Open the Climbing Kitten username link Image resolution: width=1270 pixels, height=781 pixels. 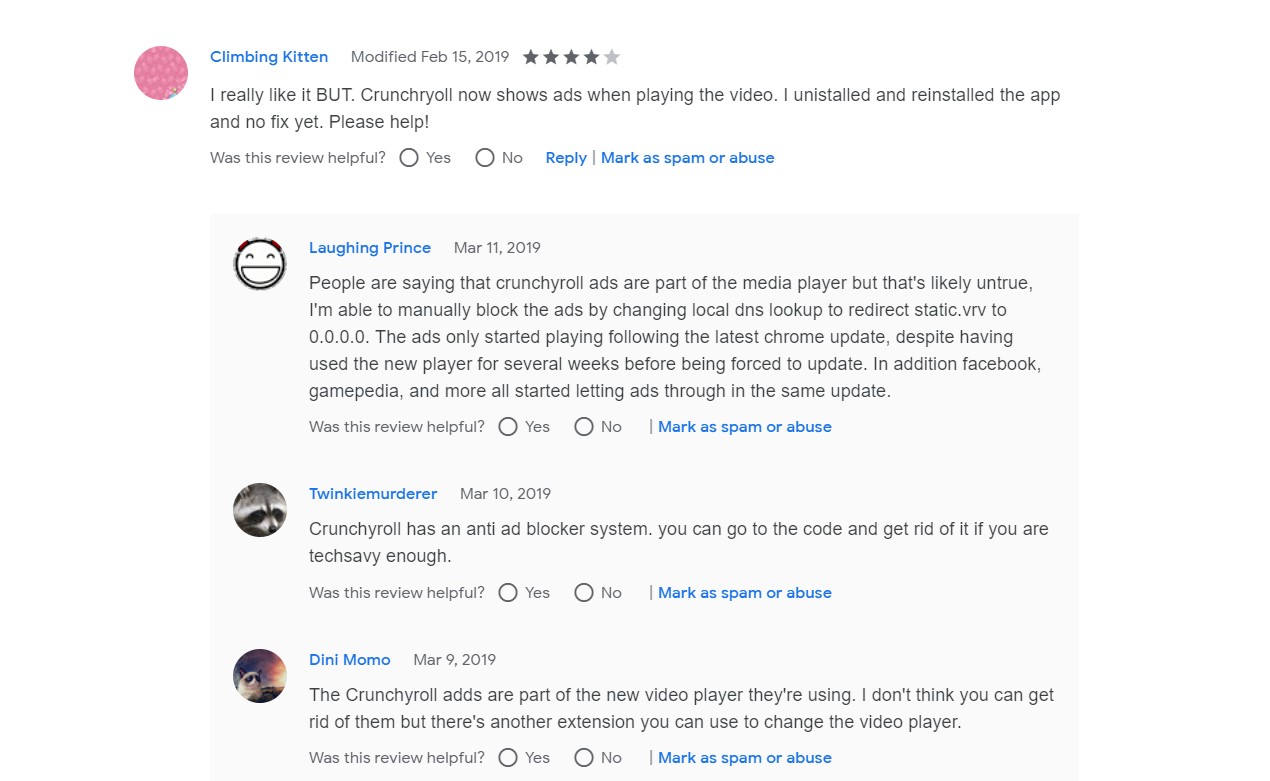point(269,57)
